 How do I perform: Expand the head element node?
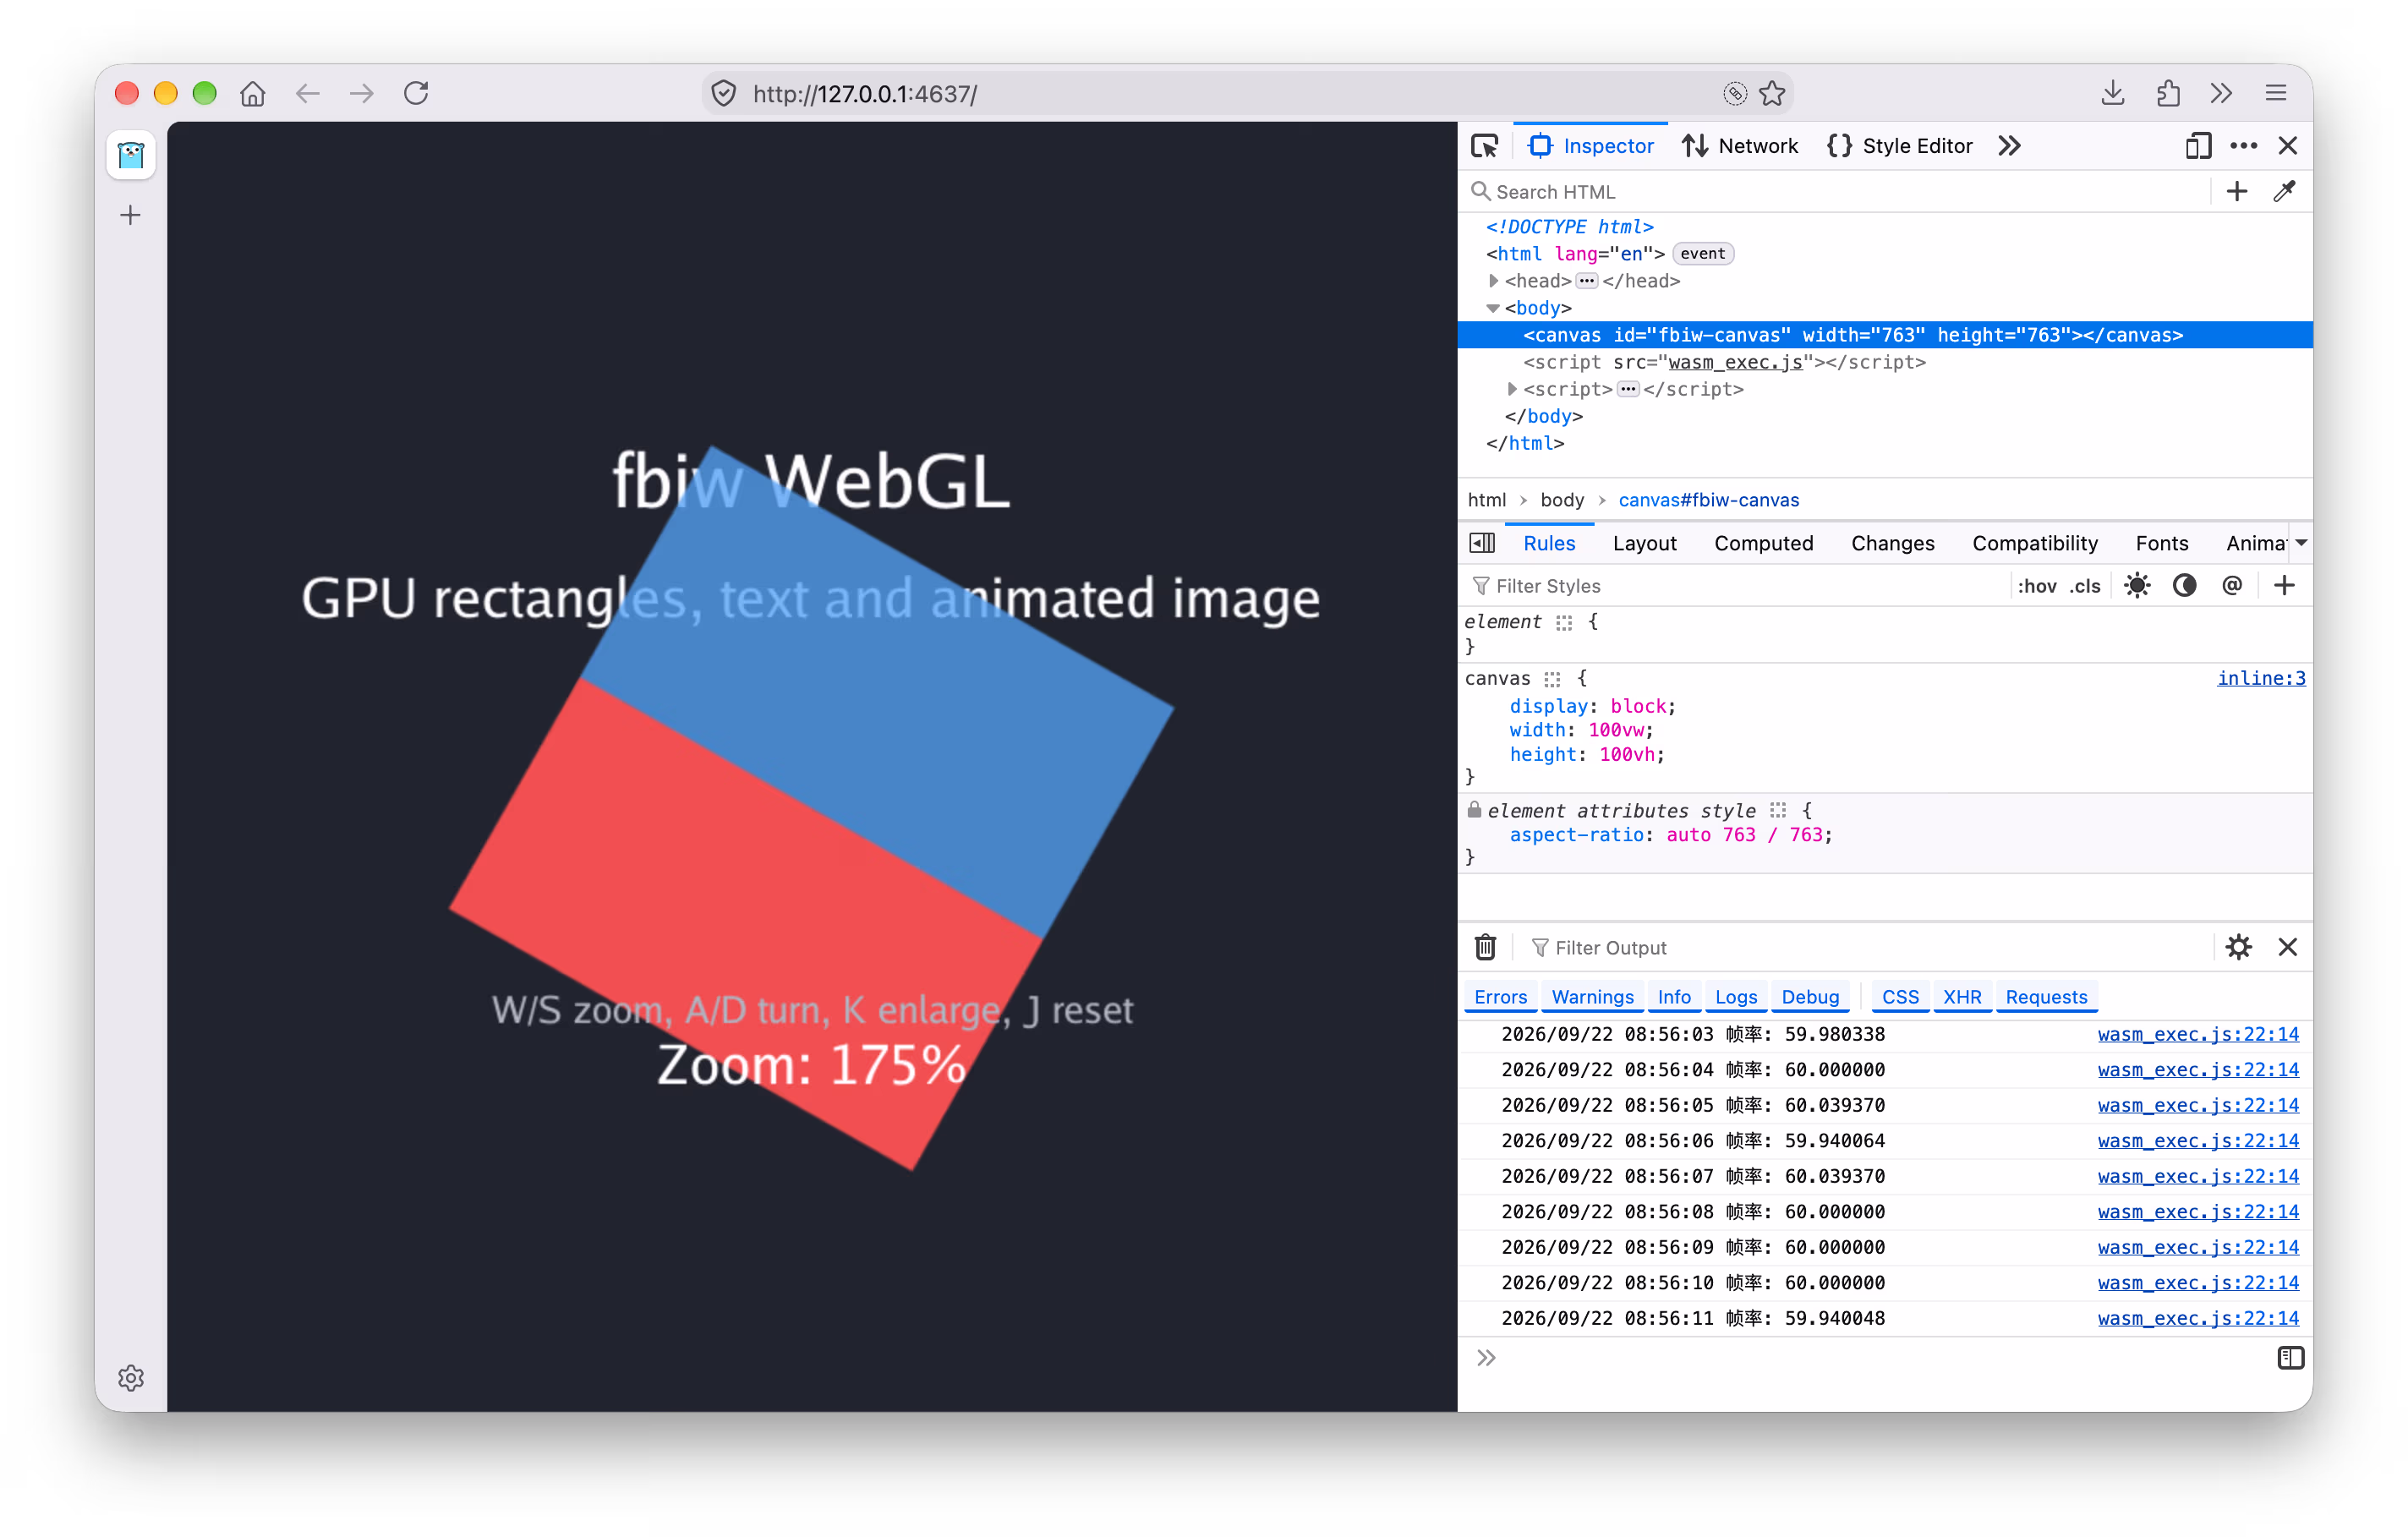tap(1493, 281)
